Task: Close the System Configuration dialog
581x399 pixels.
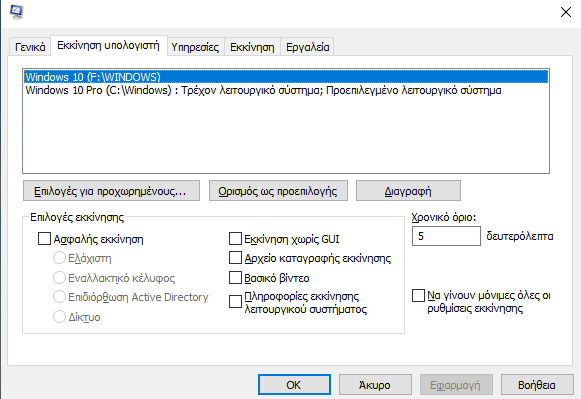Action: [x=565, y=12]
